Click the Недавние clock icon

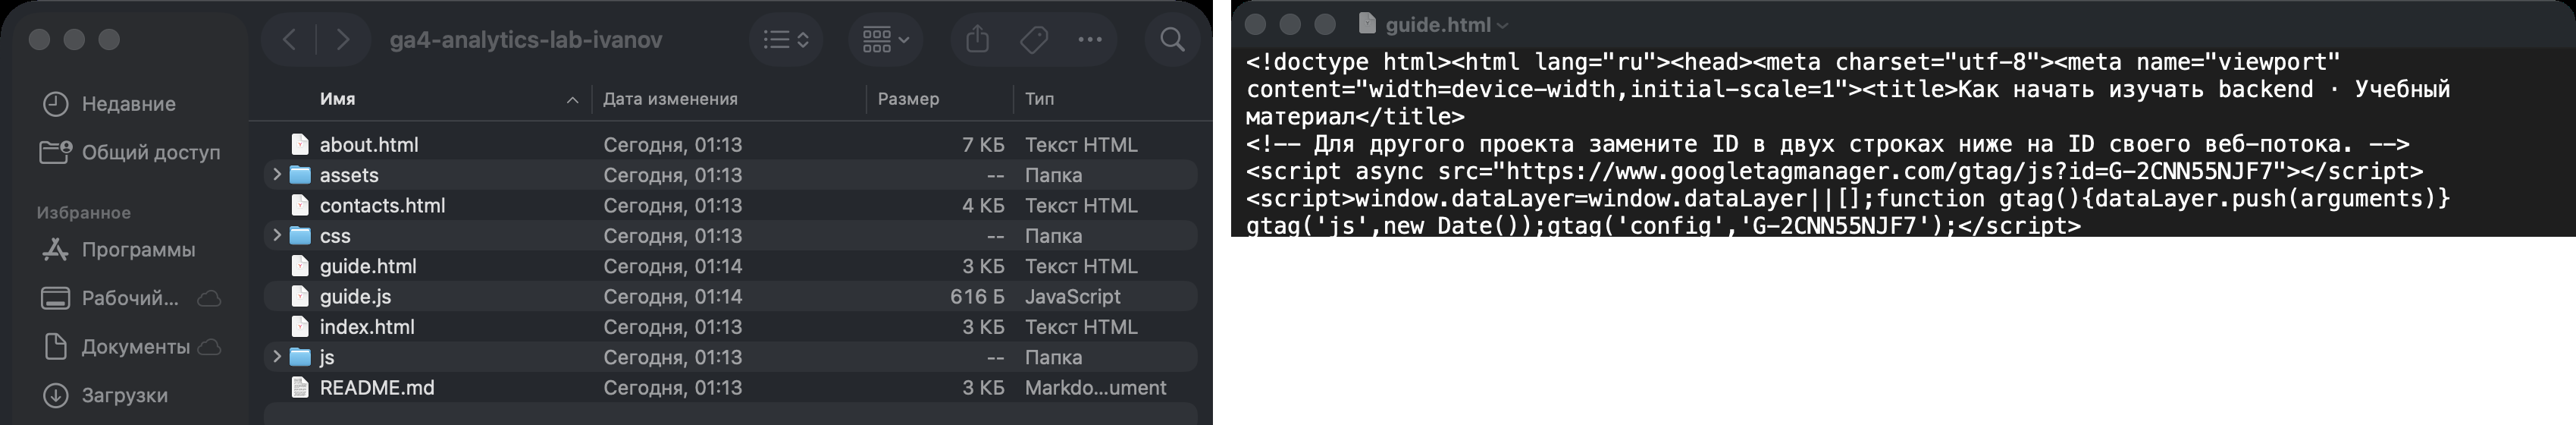coord(56,104)
